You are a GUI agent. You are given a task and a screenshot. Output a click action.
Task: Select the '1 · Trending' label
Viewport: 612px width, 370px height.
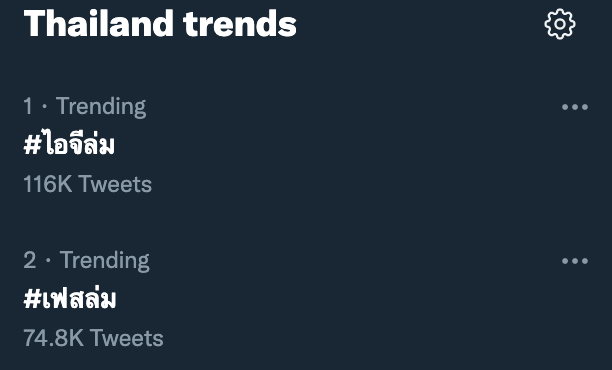coord(85,106)
